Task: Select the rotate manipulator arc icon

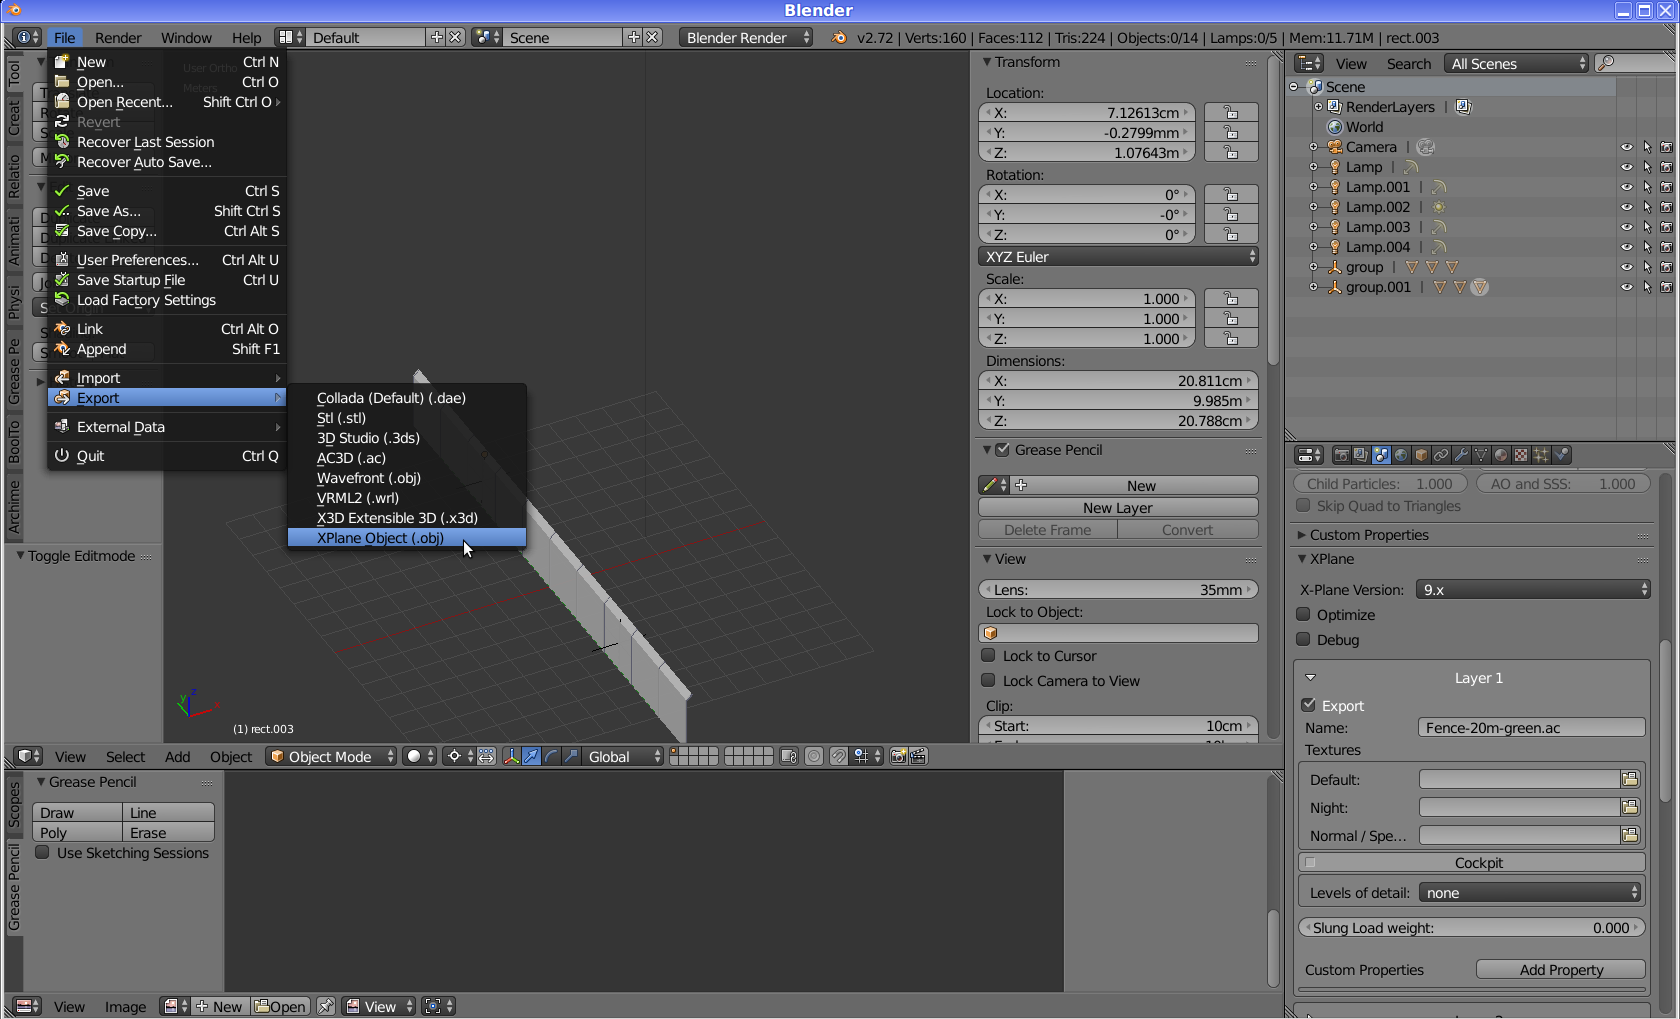Action: point(551,757)
